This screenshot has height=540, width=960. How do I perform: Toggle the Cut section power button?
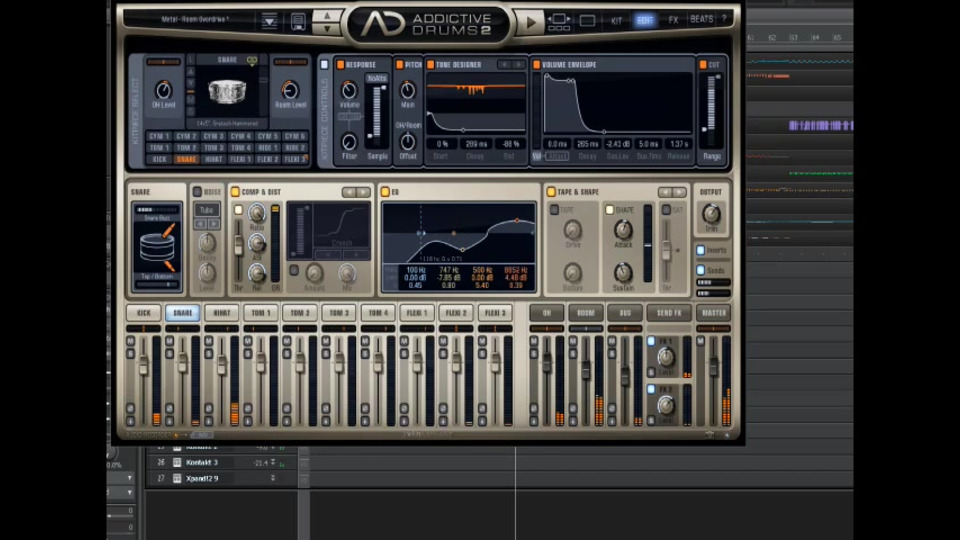point(703,64)
